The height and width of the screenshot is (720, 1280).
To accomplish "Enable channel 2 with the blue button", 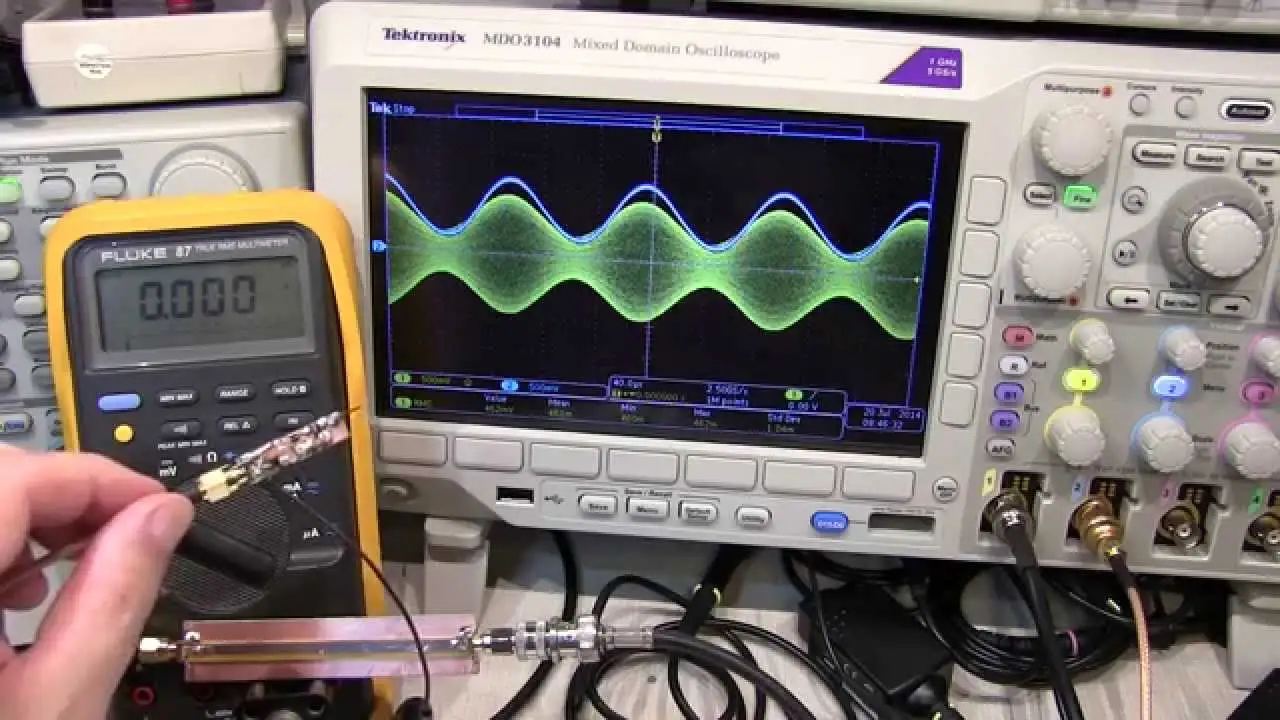I will [1170, 386].
